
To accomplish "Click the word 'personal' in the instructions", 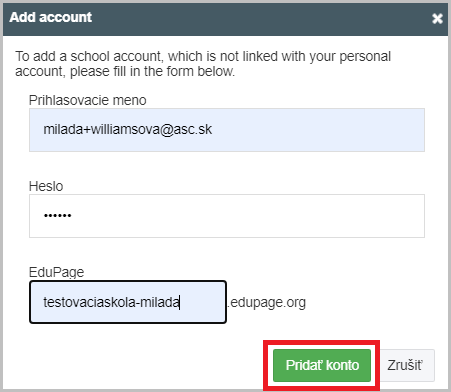I will [365, 57].
